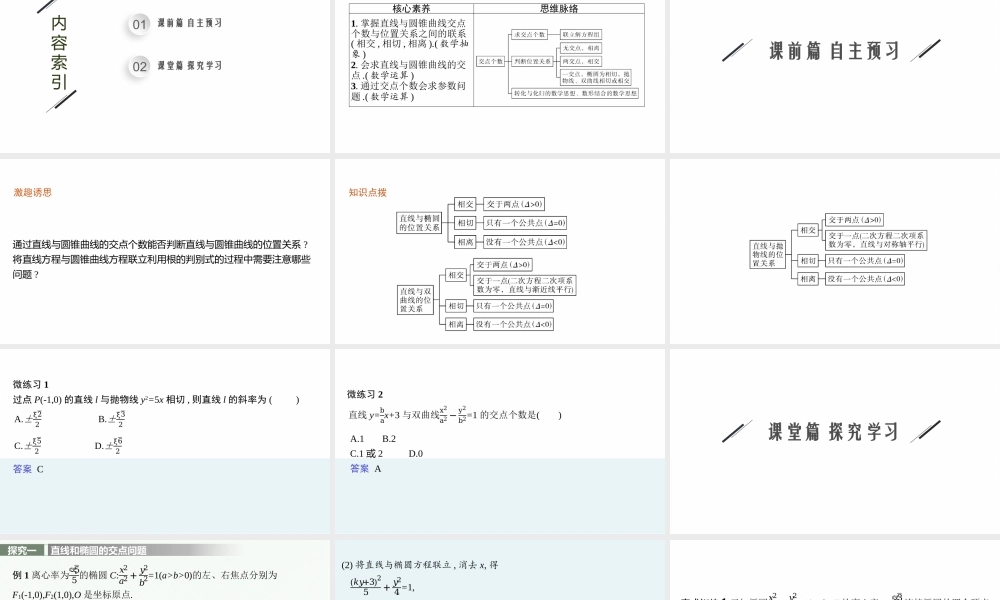Click the 02 numbered circle icon
The image size is (1000, 600).
pos(138,66)
